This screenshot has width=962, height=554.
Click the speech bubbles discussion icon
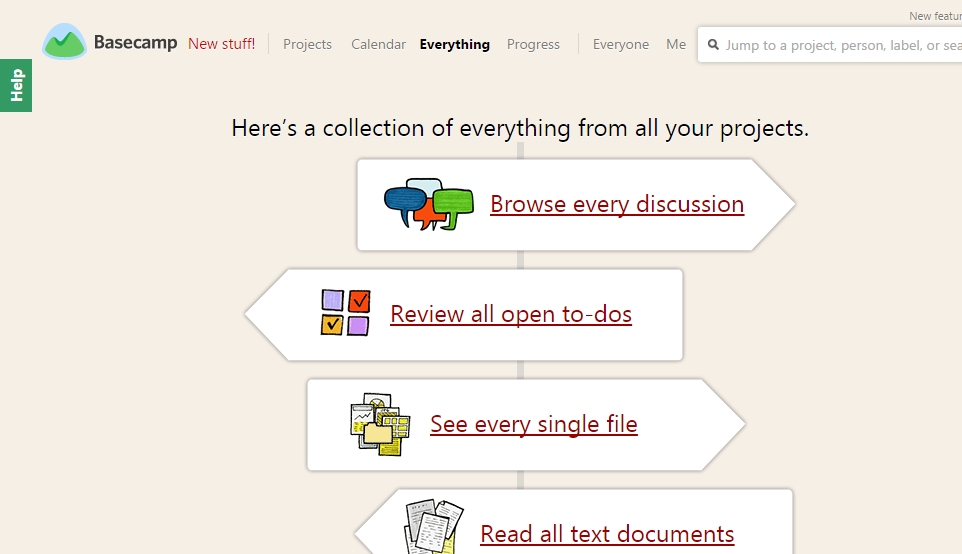click(429, 204)
